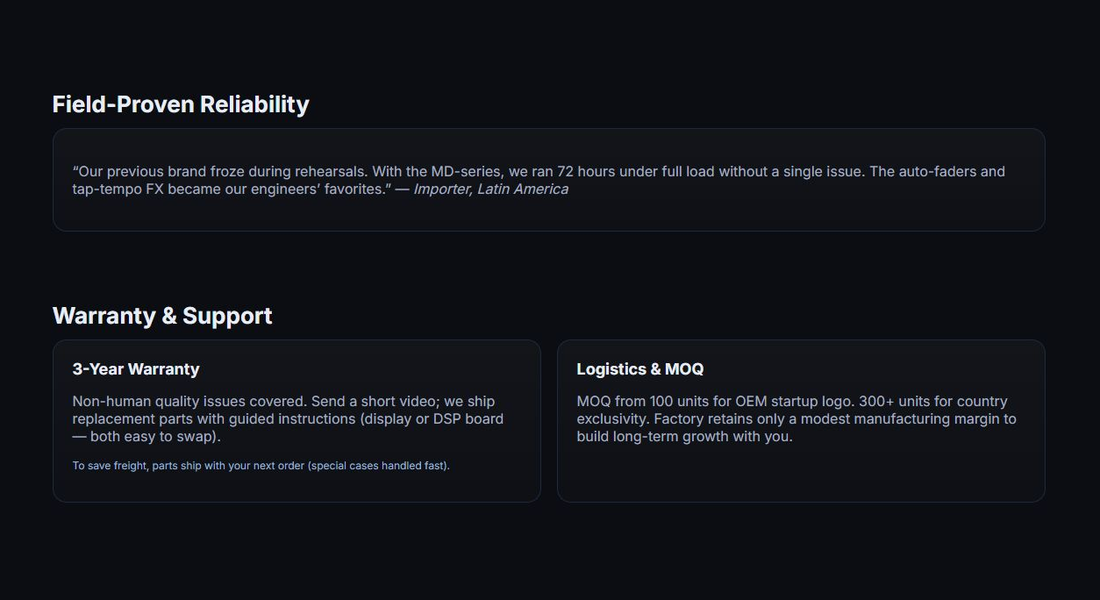Click "Our previous brand froze" quote opening
The height and width of the screenshot is (600, 1100).
[x=160, y=171]
